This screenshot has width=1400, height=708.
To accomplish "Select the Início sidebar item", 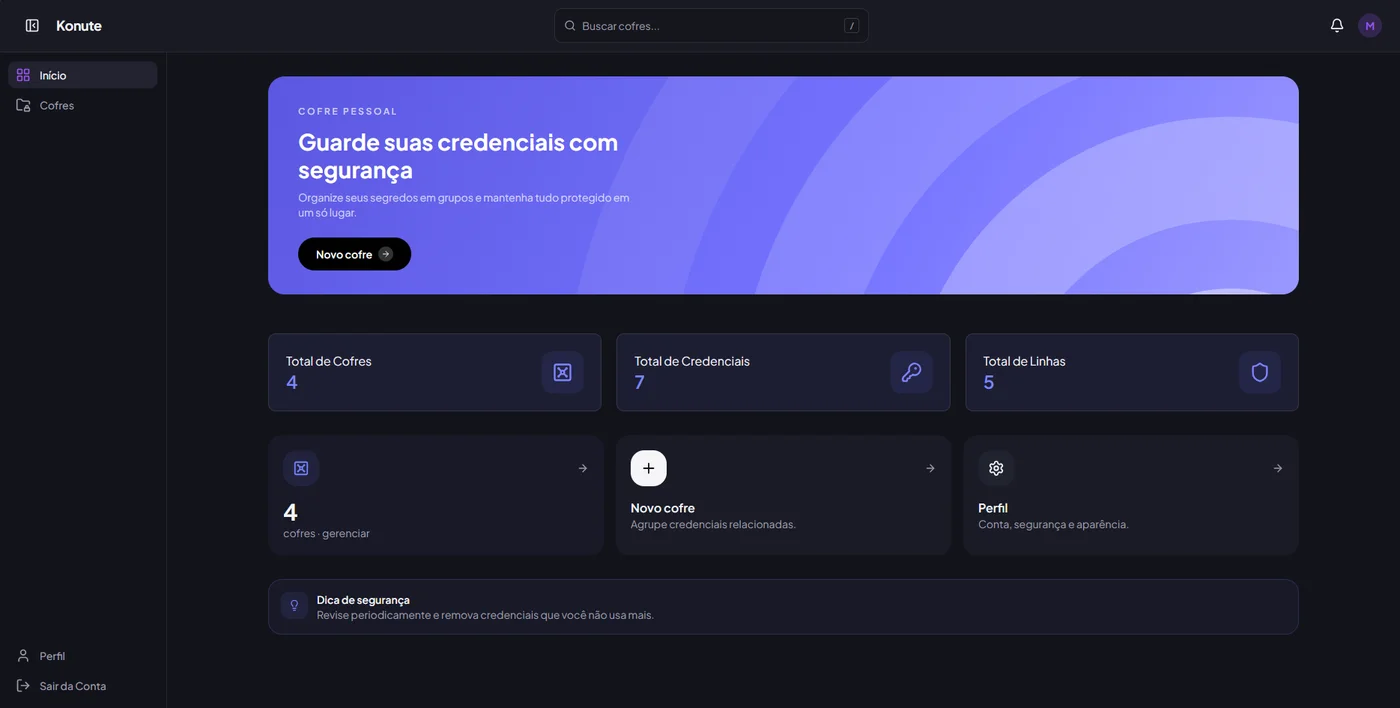I will click(x=83, y=75).
